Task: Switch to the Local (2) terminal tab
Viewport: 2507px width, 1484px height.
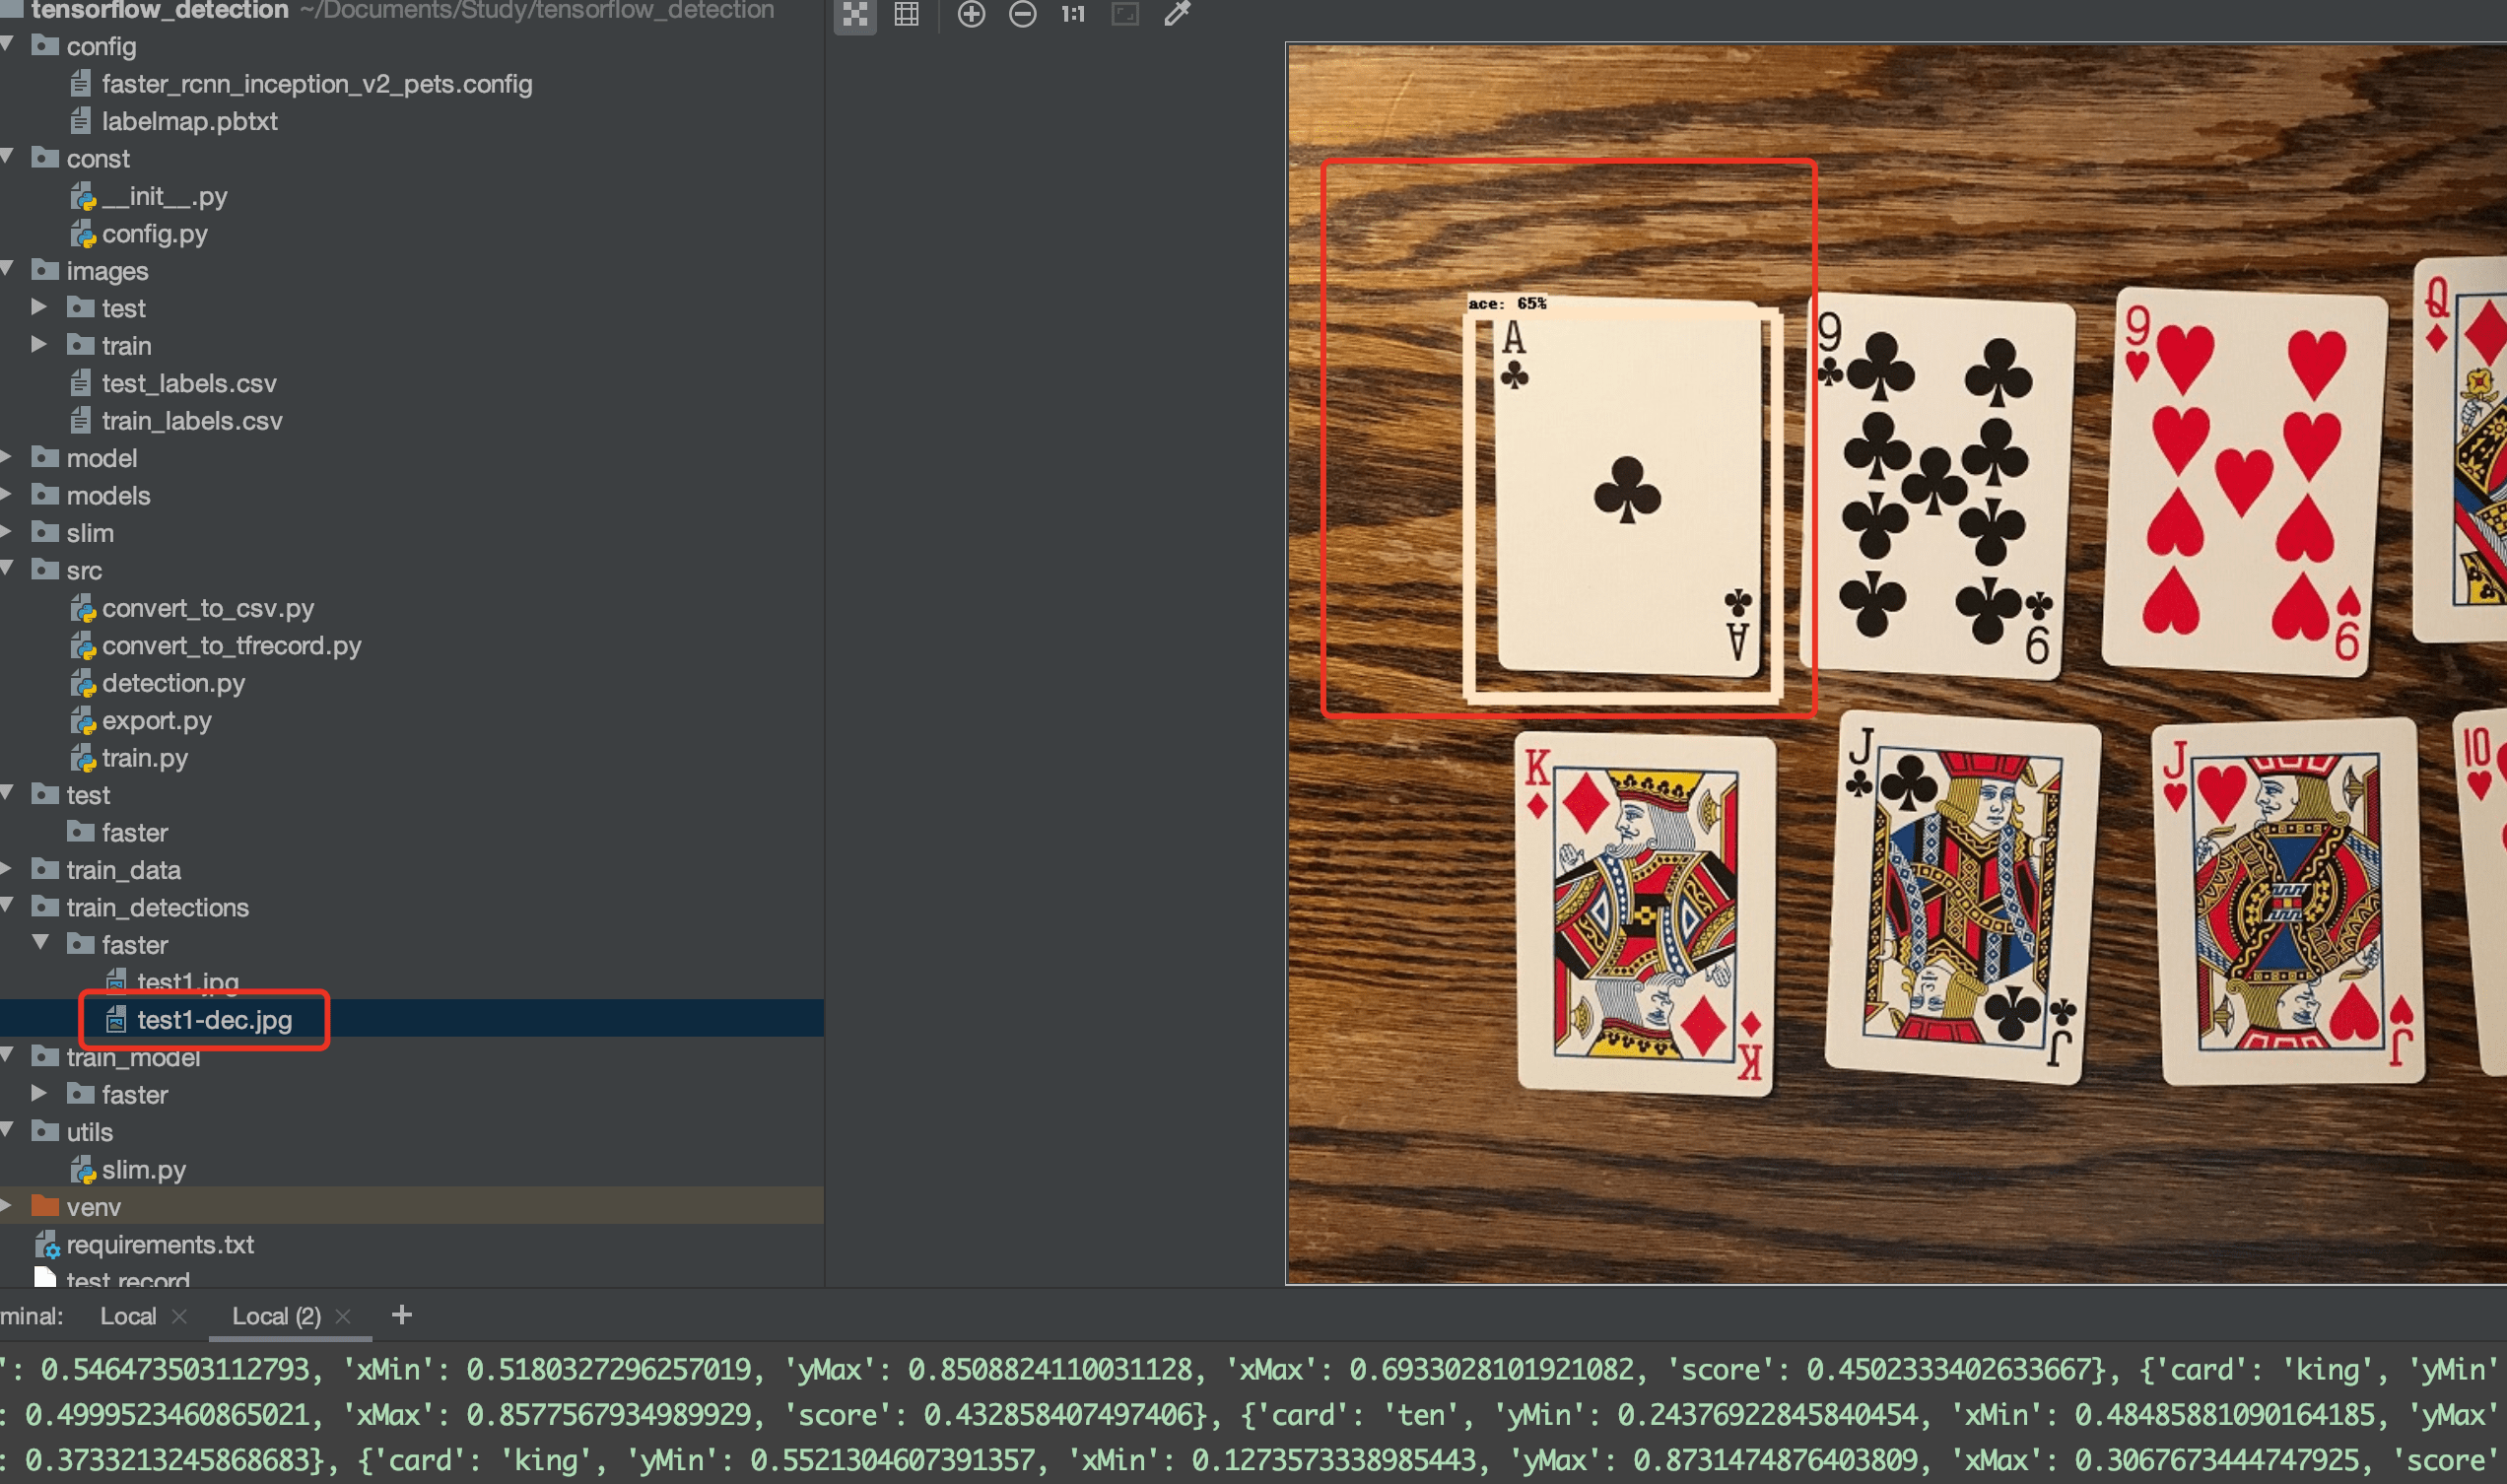Action: [x=276, y=1316]
